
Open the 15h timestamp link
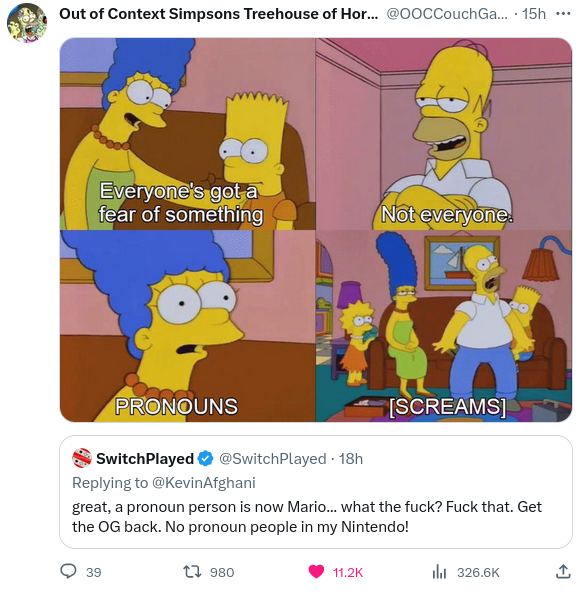pos(534,14)
